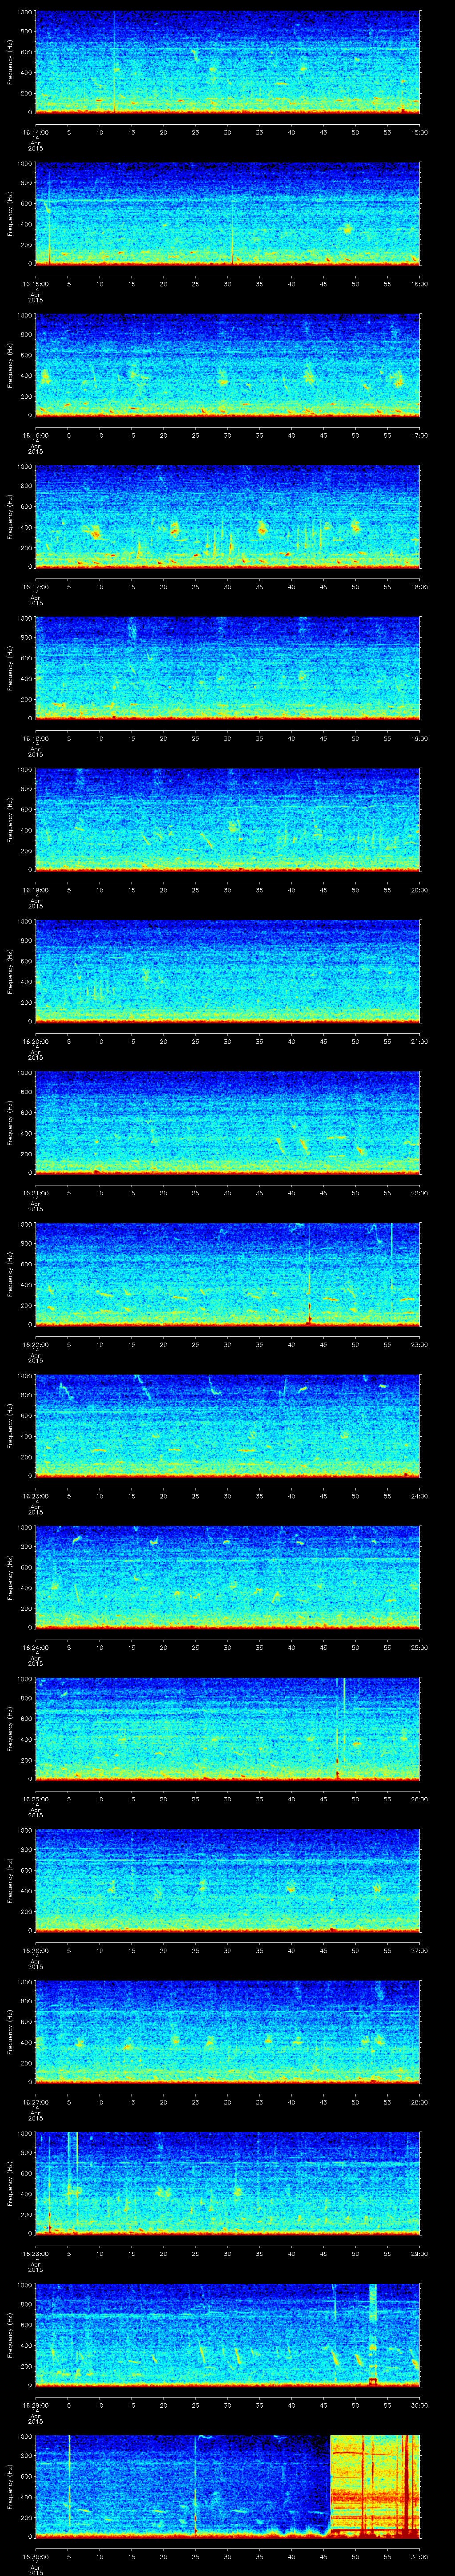This screenshot has width=455, height=2576.
Task: Open the spectrogram panel starting at 16:17:00
Action: (228, 516)
